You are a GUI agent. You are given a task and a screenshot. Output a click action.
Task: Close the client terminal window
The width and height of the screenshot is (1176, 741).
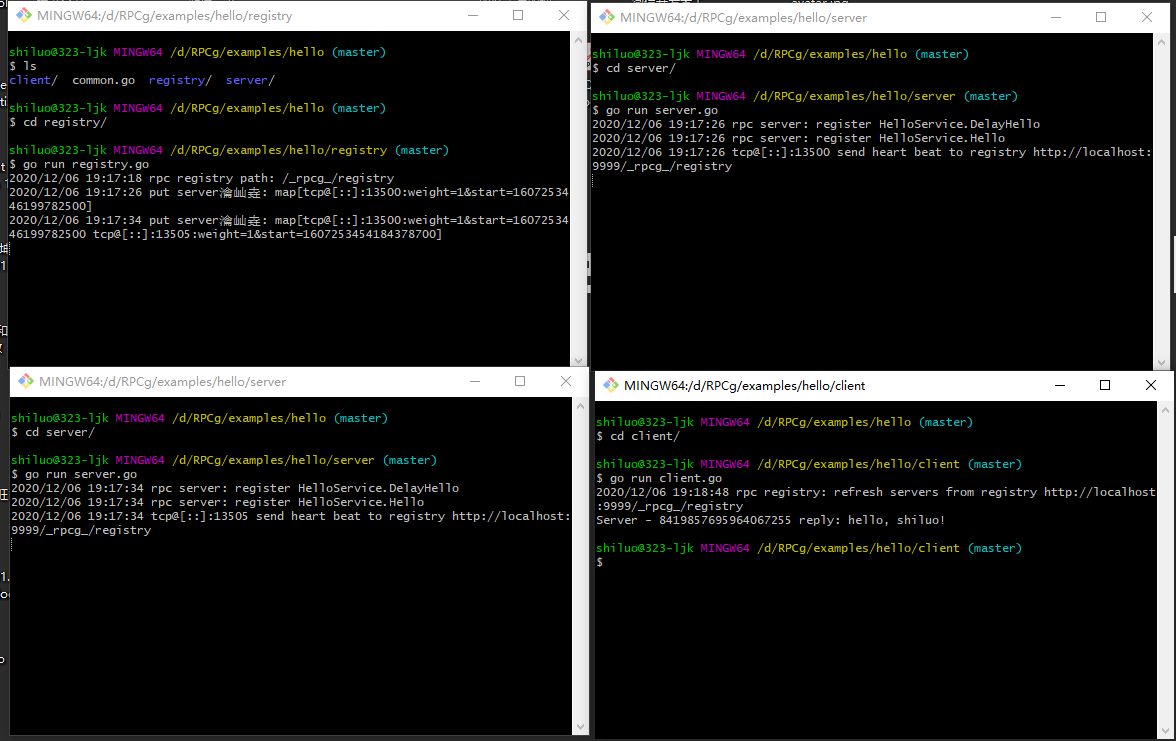coord(1151,386)
